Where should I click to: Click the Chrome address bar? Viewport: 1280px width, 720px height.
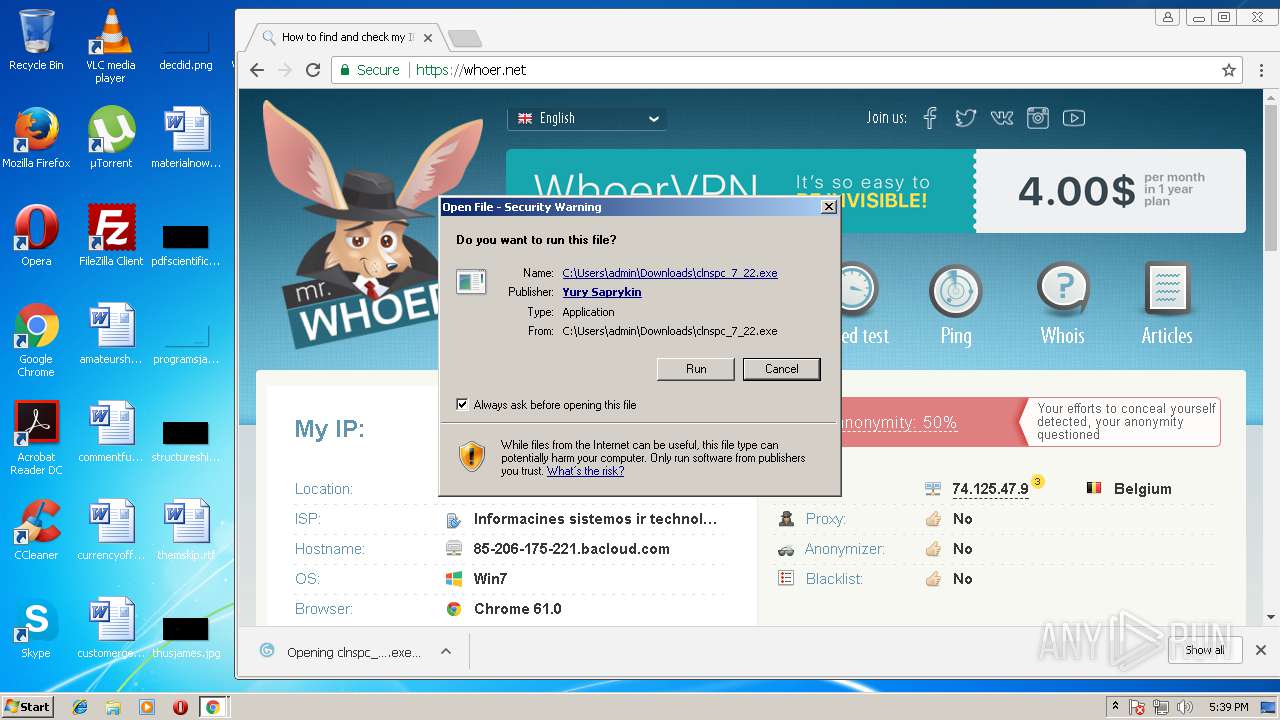pos(785,70)
